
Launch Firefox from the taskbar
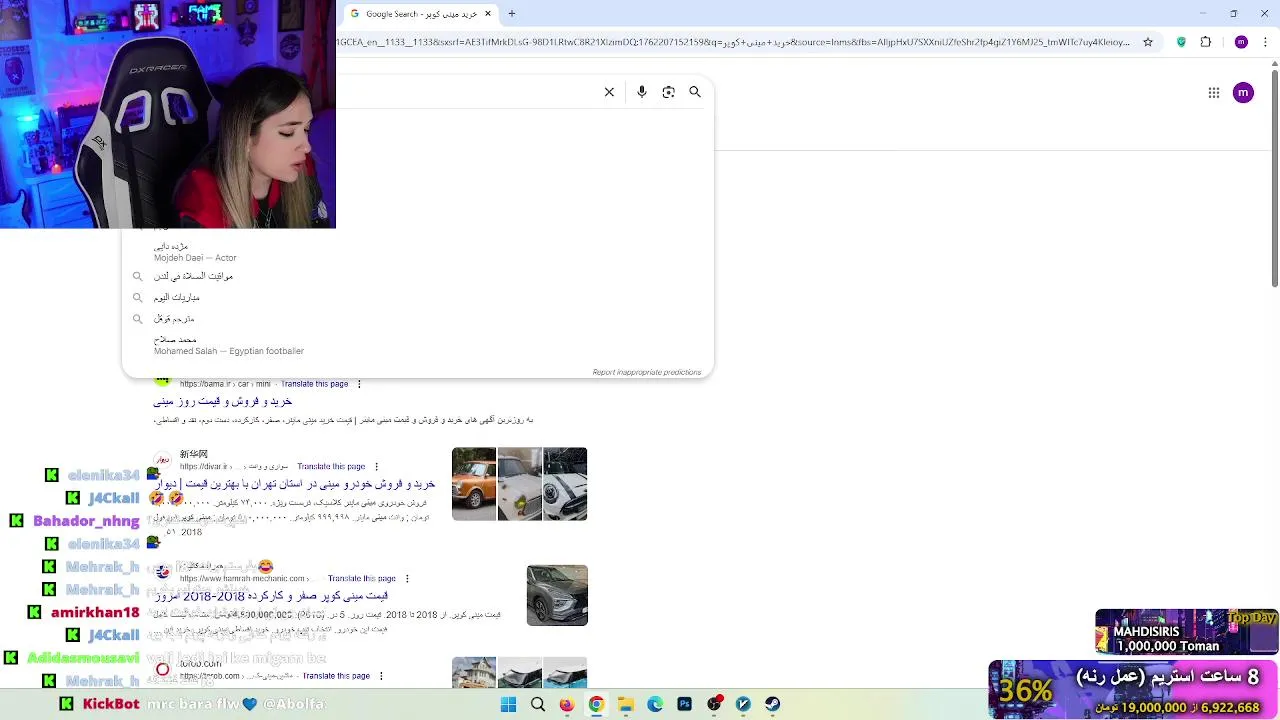567,704
